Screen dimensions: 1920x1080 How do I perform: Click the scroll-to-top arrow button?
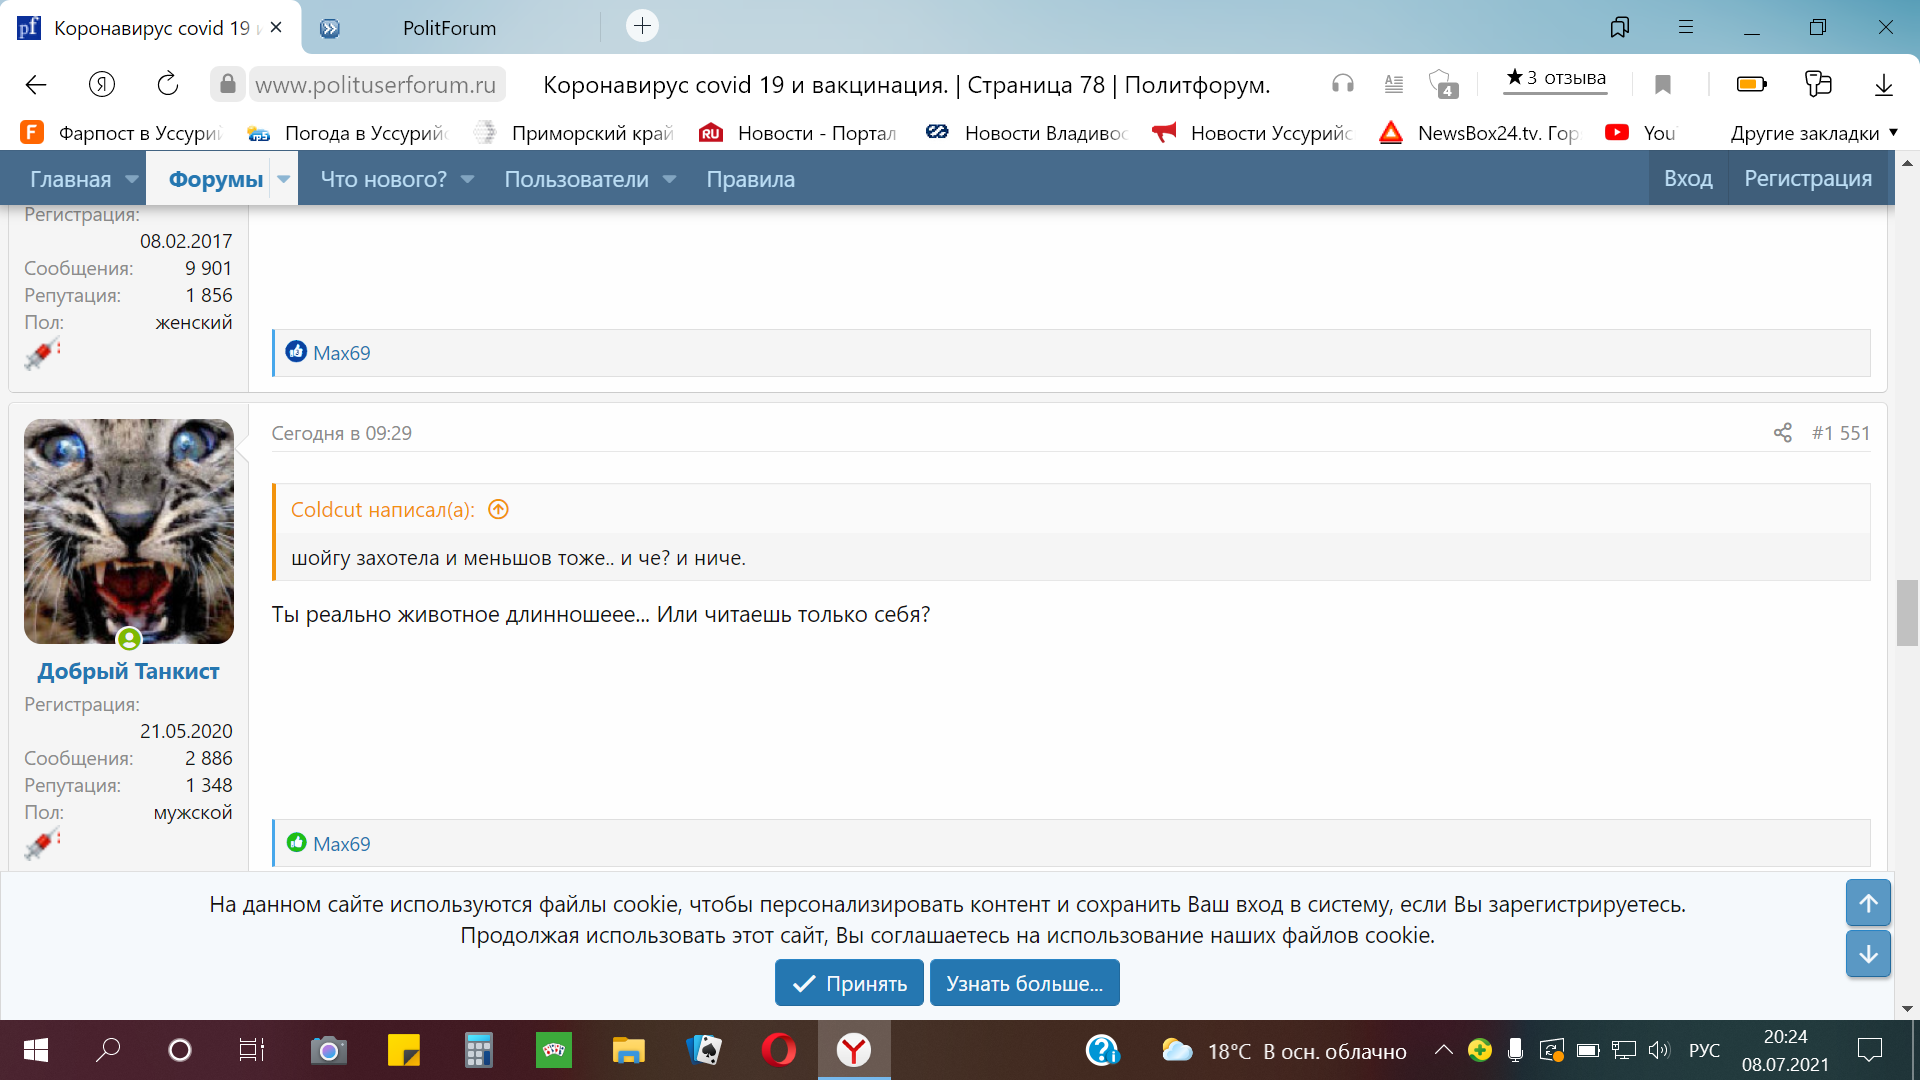(1867, 903)
